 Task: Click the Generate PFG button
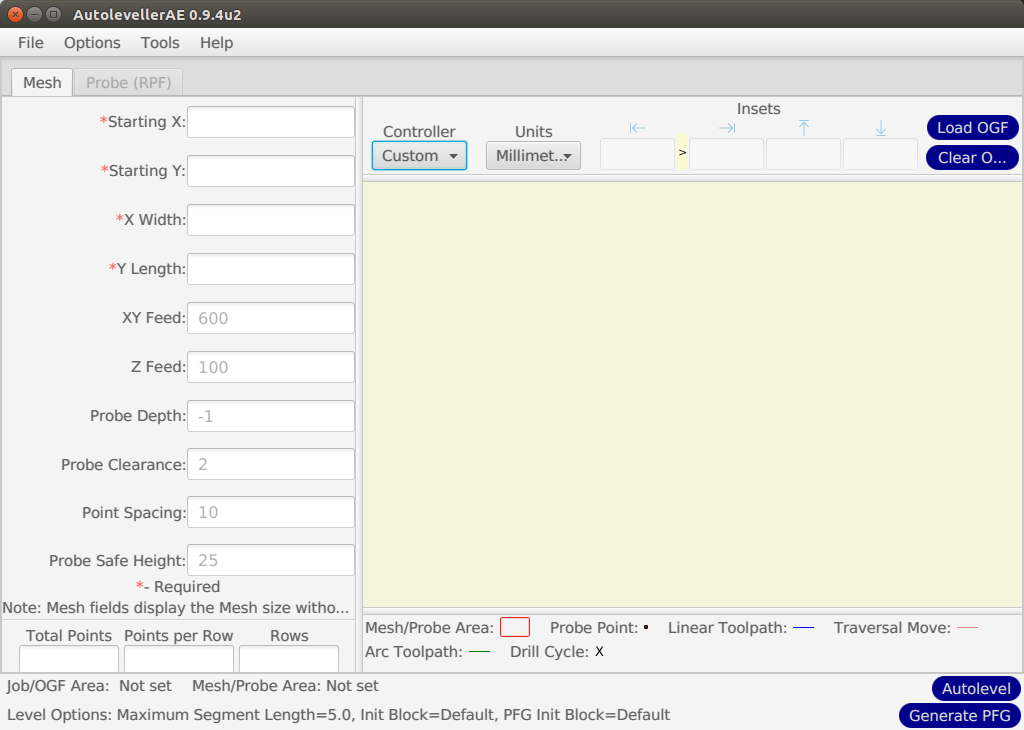click(958, 715)
